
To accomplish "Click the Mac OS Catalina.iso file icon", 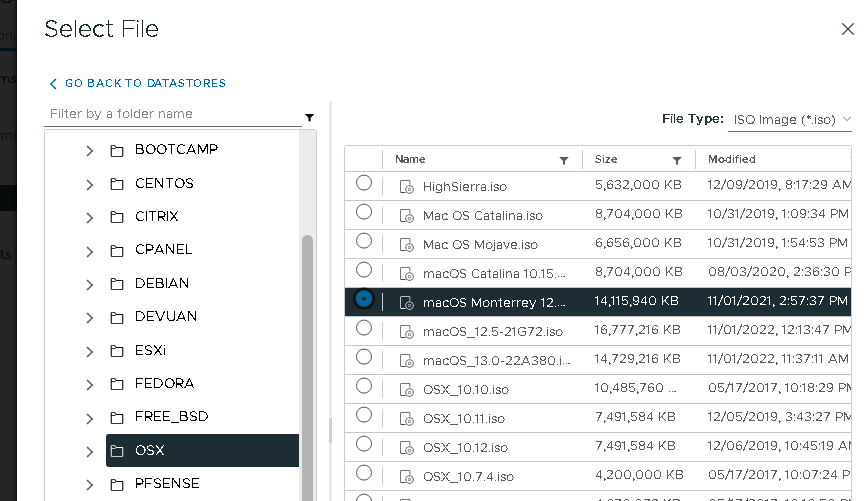I will [406, 216].
